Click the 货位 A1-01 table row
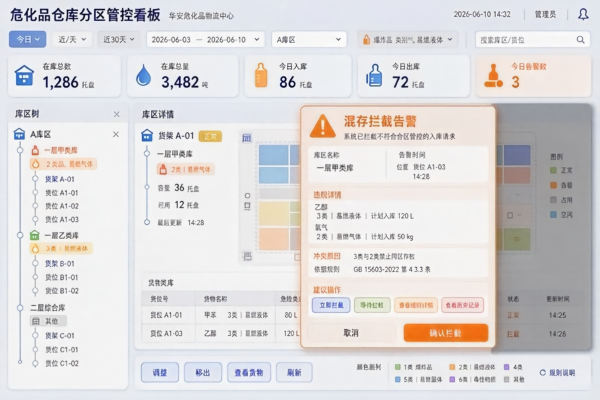The height and width of the screenshot is (400, 600). click(x=221, y=315)
